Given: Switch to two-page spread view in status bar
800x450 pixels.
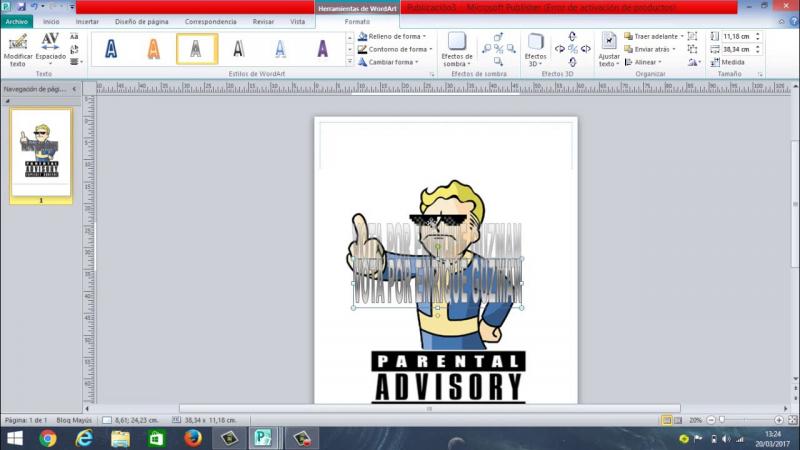Looking at the screenshot, I should click(679, 420).
